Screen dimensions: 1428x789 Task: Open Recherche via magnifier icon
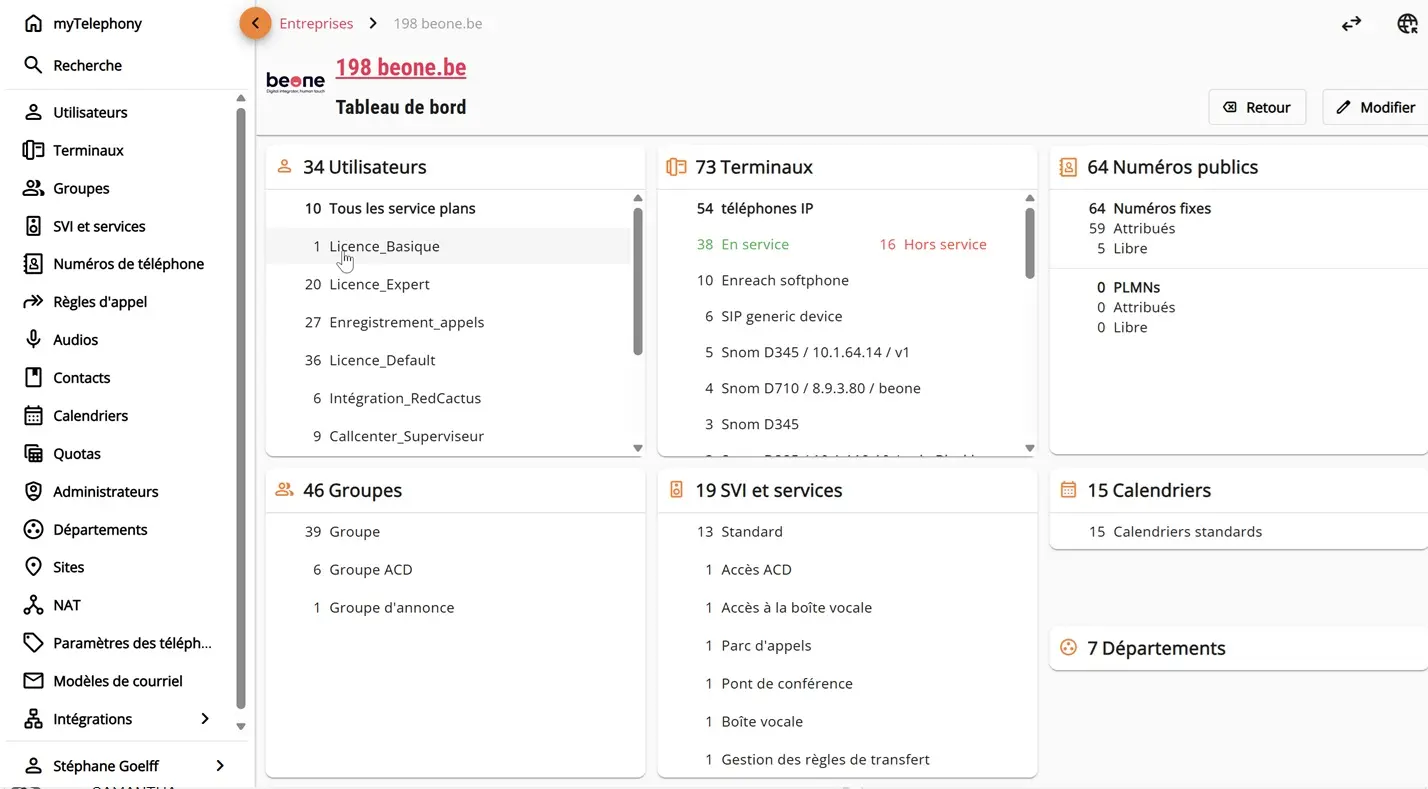point(34,65)
